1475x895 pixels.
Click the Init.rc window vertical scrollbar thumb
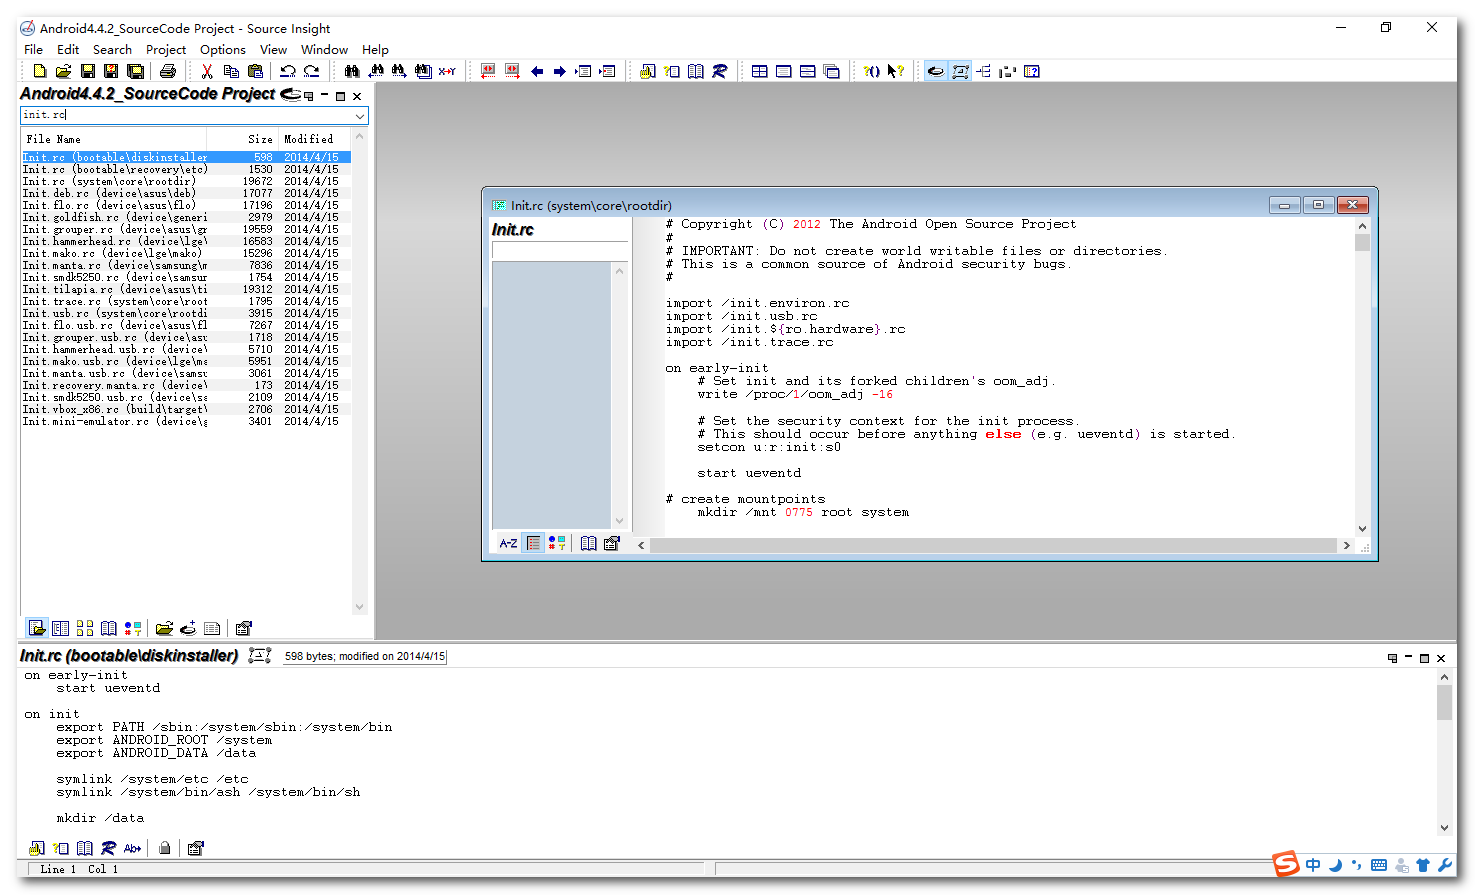tap(1362, 243)
